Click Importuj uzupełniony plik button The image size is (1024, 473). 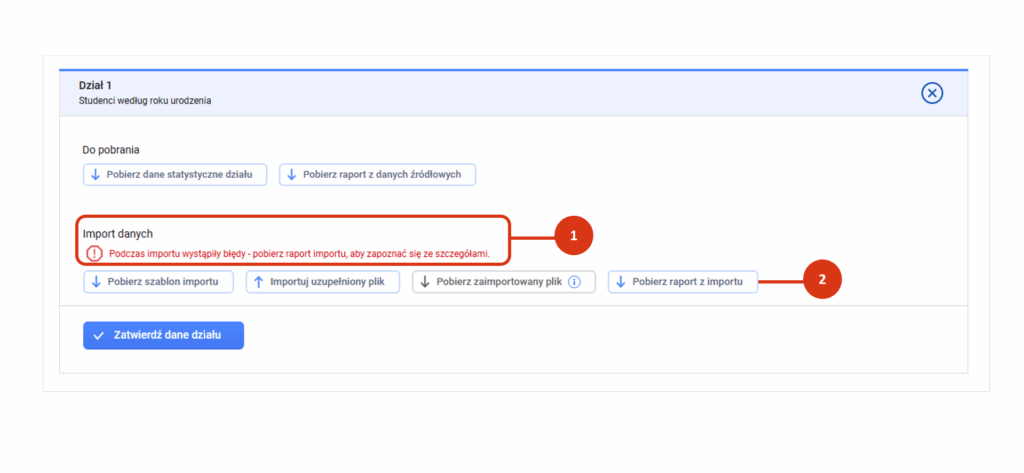[x=323, y=282]
